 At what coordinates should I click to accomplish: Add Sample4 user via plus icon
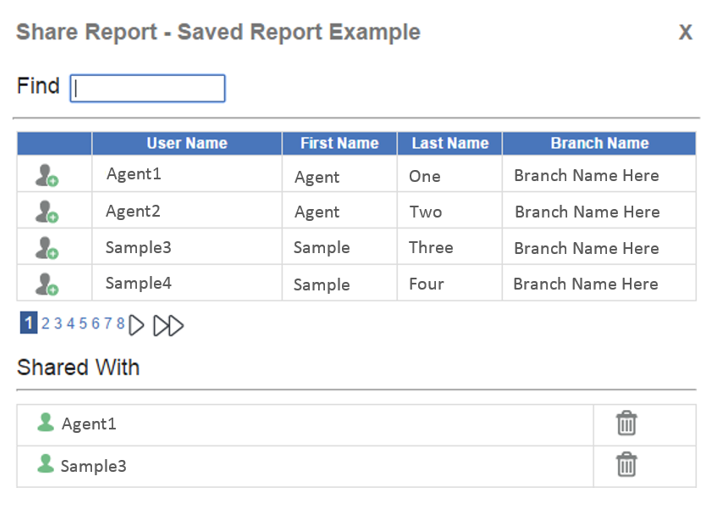(x=47, y=284)
